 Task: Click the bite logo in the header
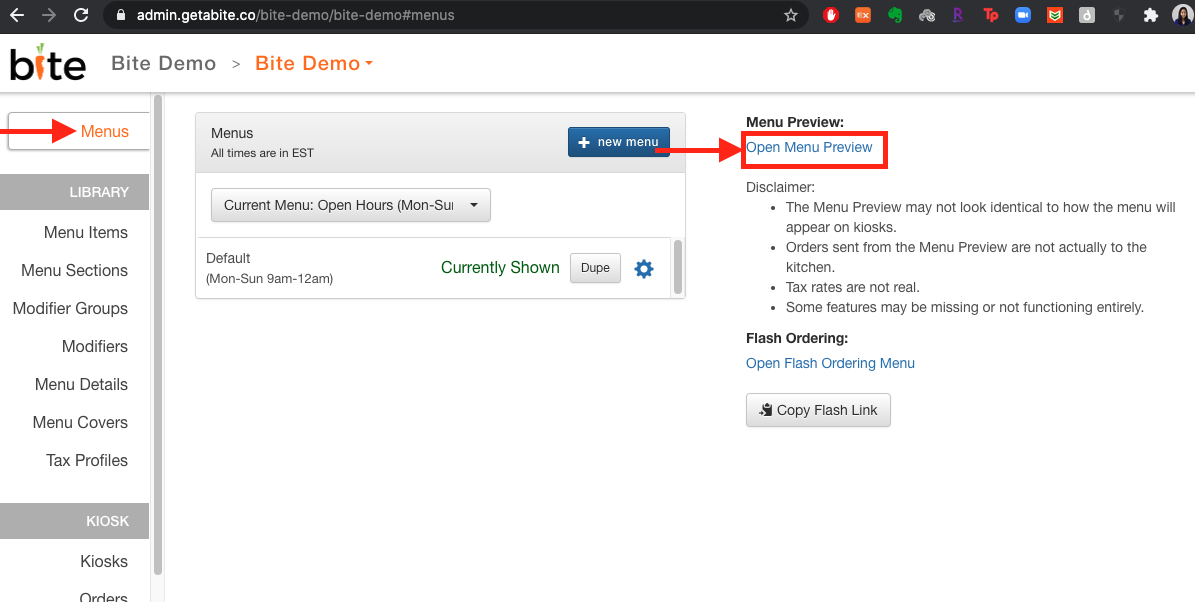coord(46,62)
